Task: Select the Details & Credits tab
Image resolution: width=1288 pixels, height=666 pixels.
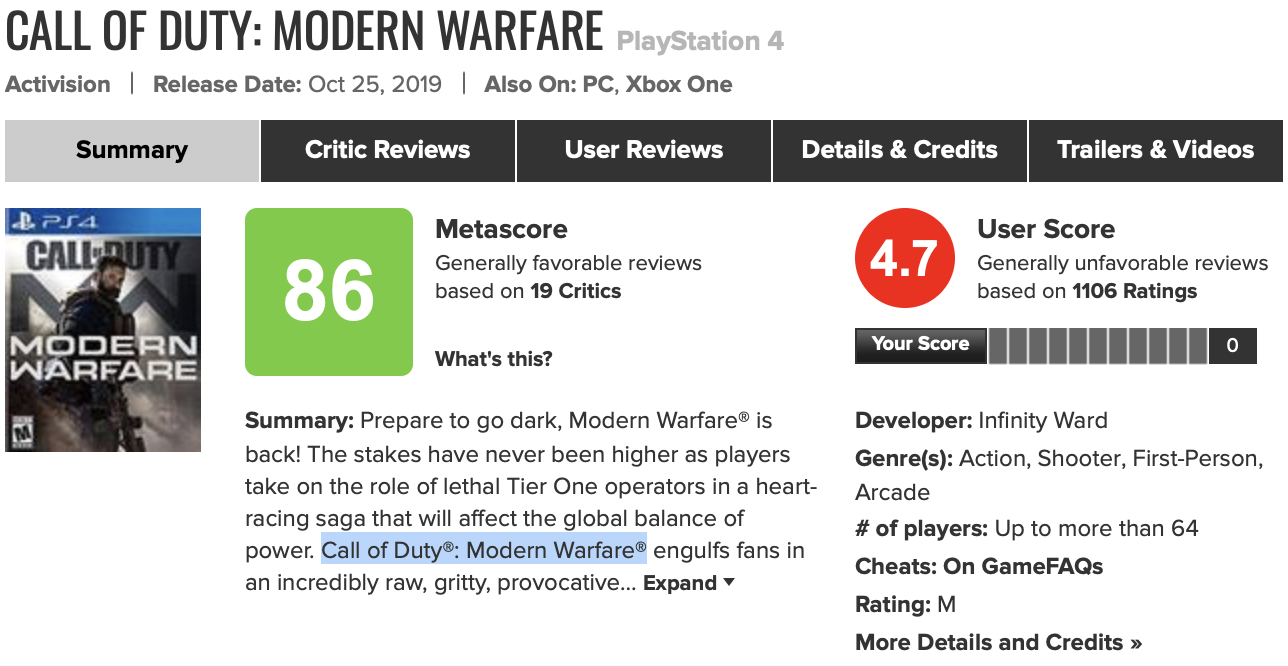Action: coord(900,150)
